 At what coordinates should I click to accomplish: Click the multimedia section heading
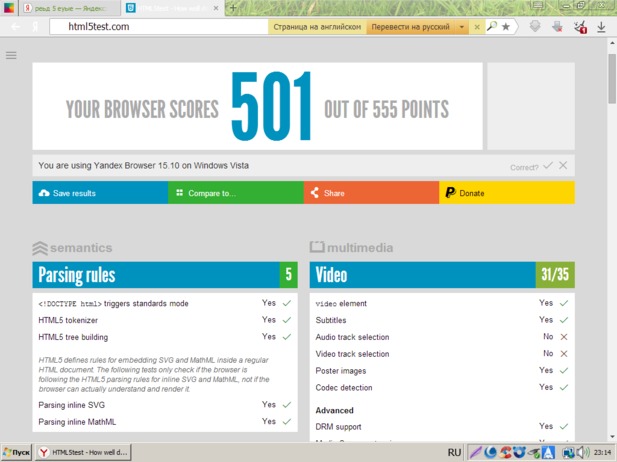coord(351,248)
